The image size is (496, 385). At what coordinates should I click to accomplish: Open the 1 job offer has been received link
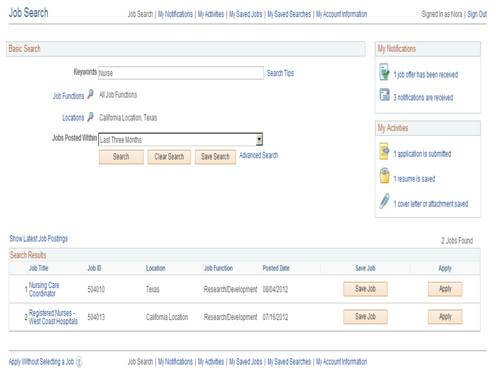point(426,75)
